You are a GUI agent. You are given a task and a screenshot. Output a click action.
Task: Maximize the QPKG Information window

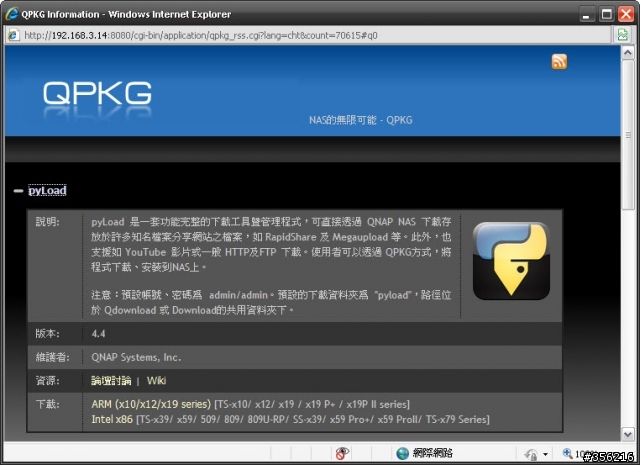click(607, 14)
